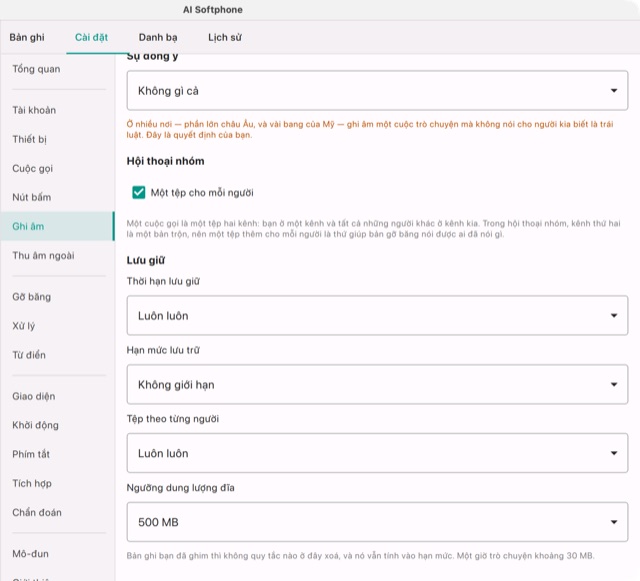Select Ghi âm in the sidebar
The width and height of the screenshot is (640, 581).
58,226
